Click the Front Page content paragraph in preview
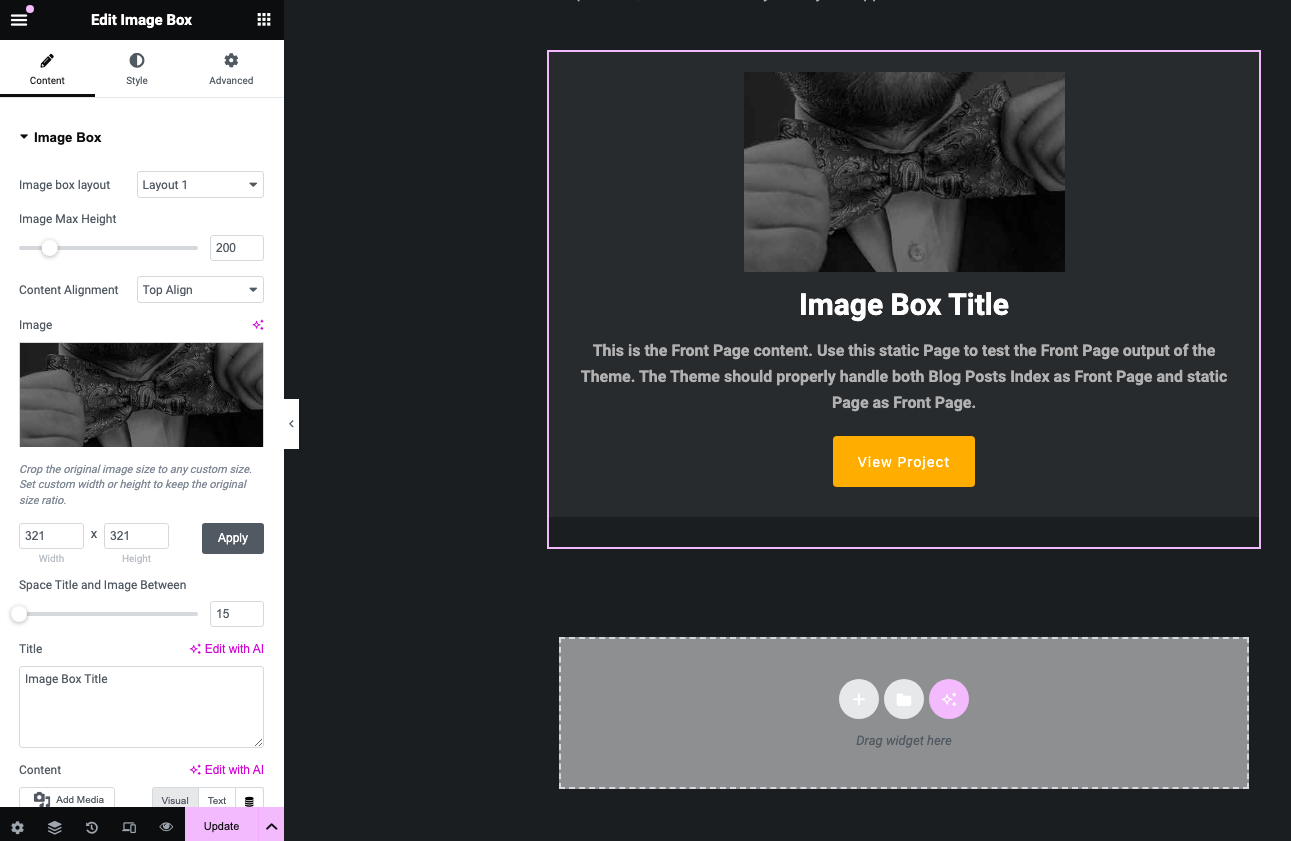 [904, 376]
